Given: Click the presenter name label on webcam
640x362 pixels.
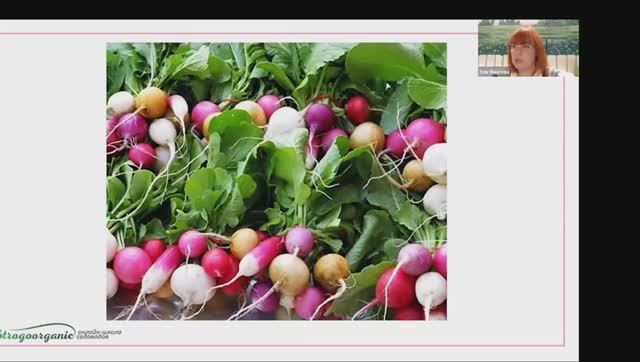Looking at the screenshot, I should point(494,72).
